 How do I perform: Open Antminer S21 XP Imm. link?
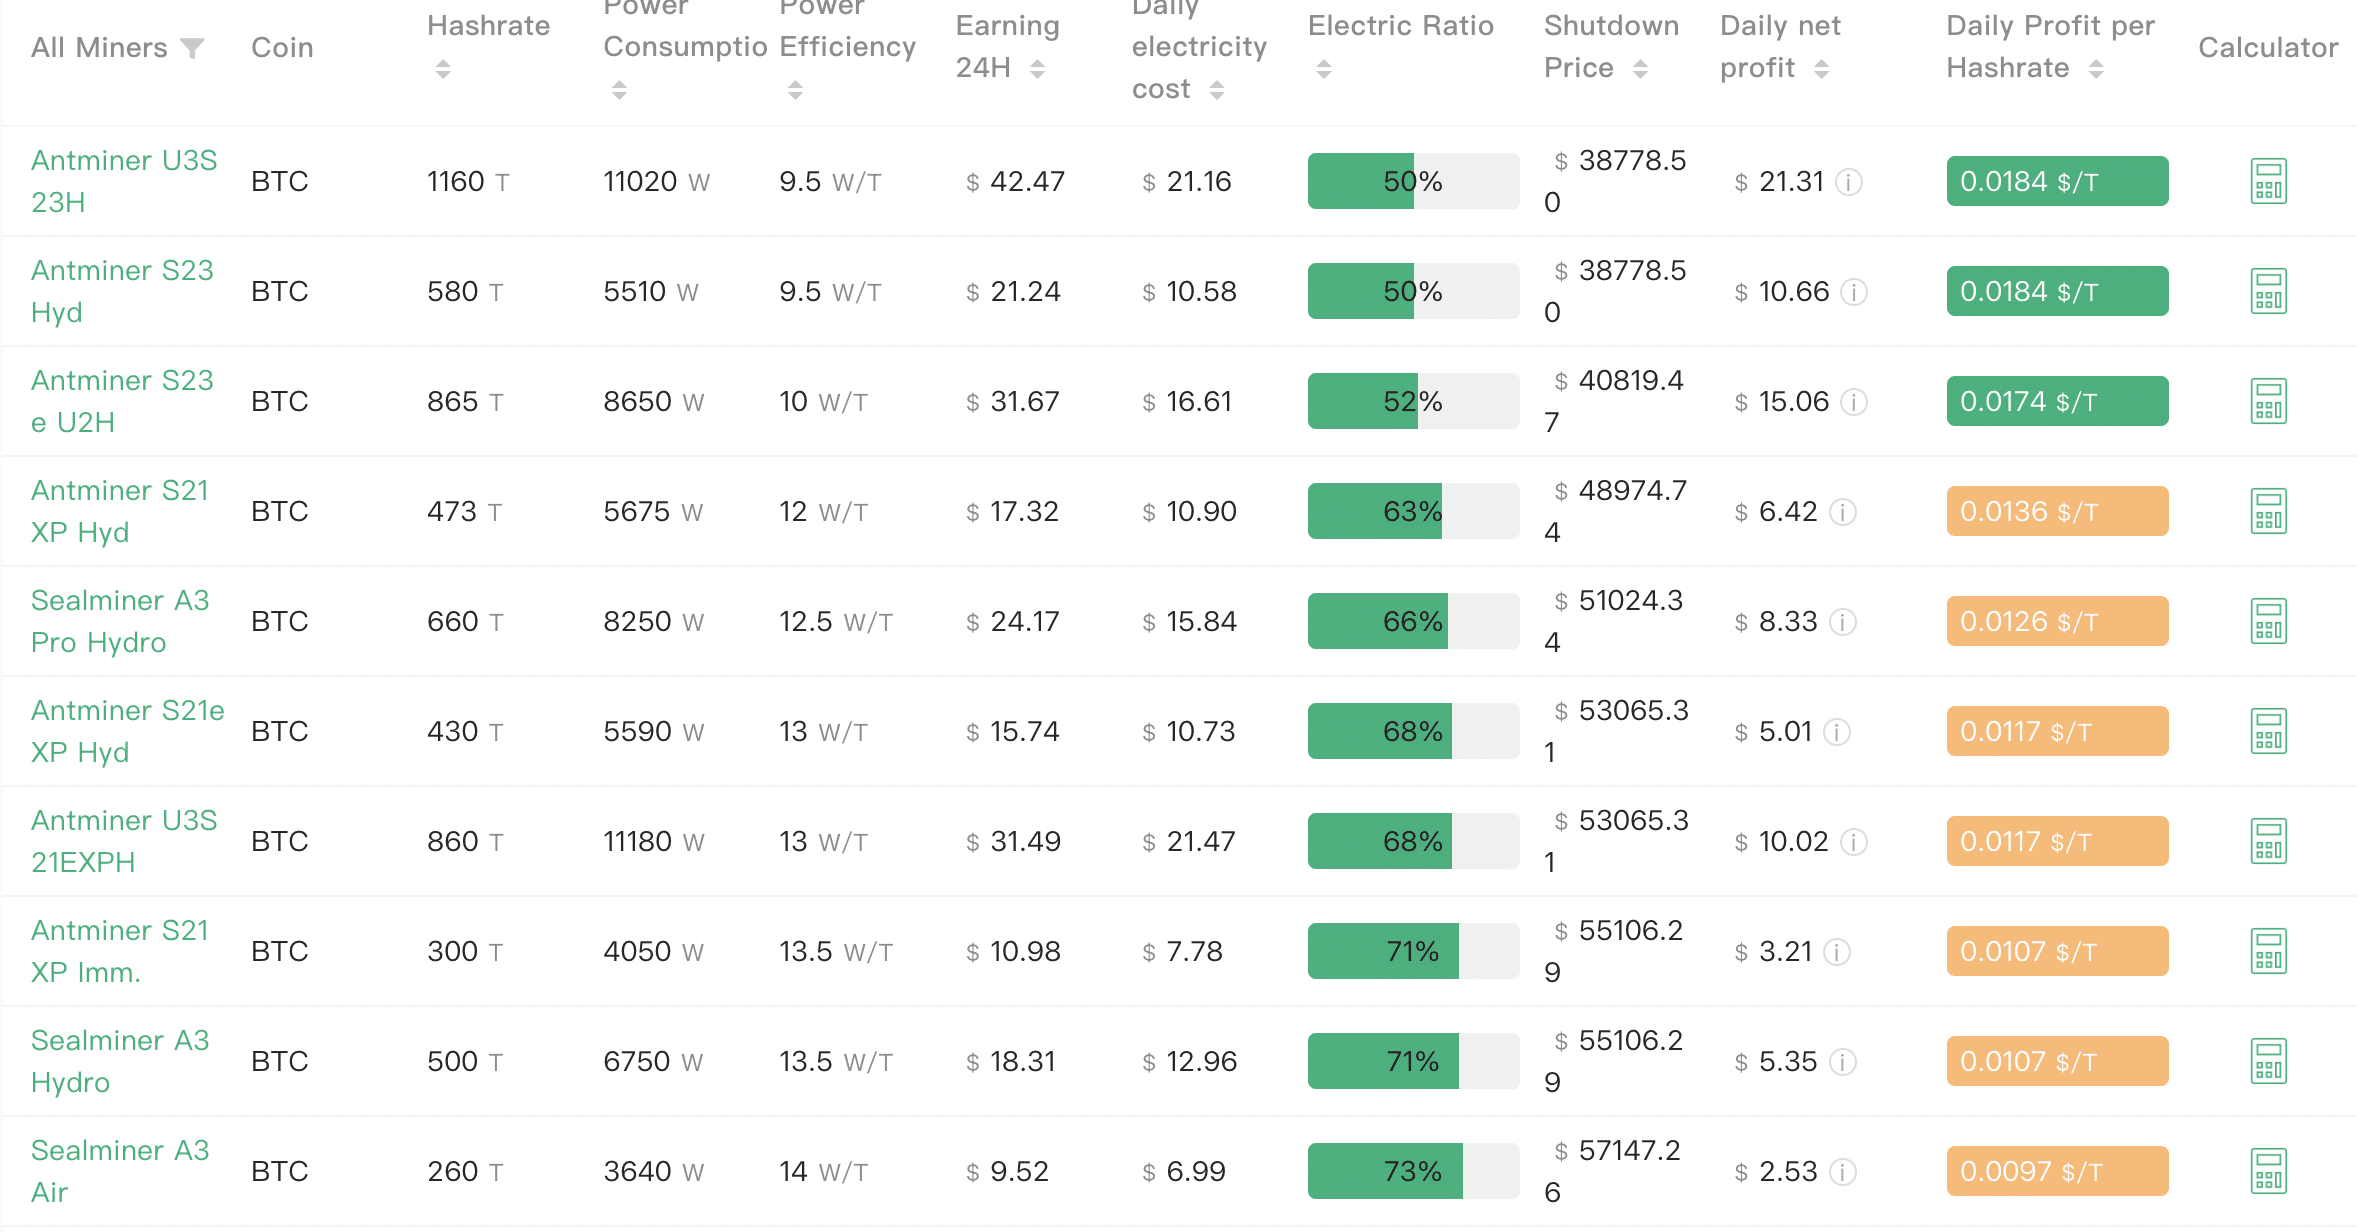120,951
